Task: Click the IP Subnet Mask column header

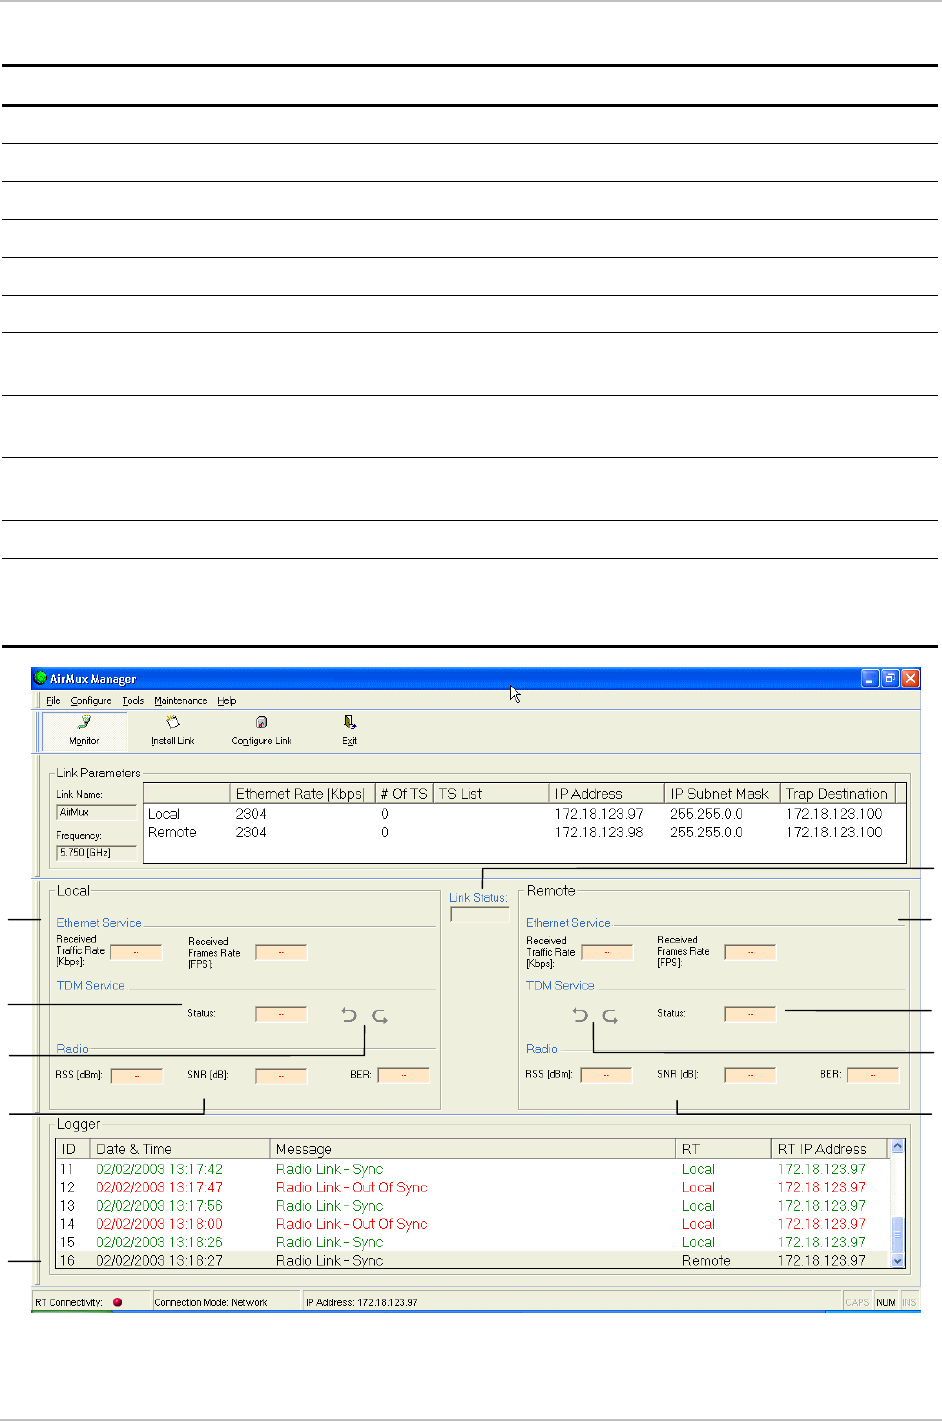Action: (x=722, y=793)
